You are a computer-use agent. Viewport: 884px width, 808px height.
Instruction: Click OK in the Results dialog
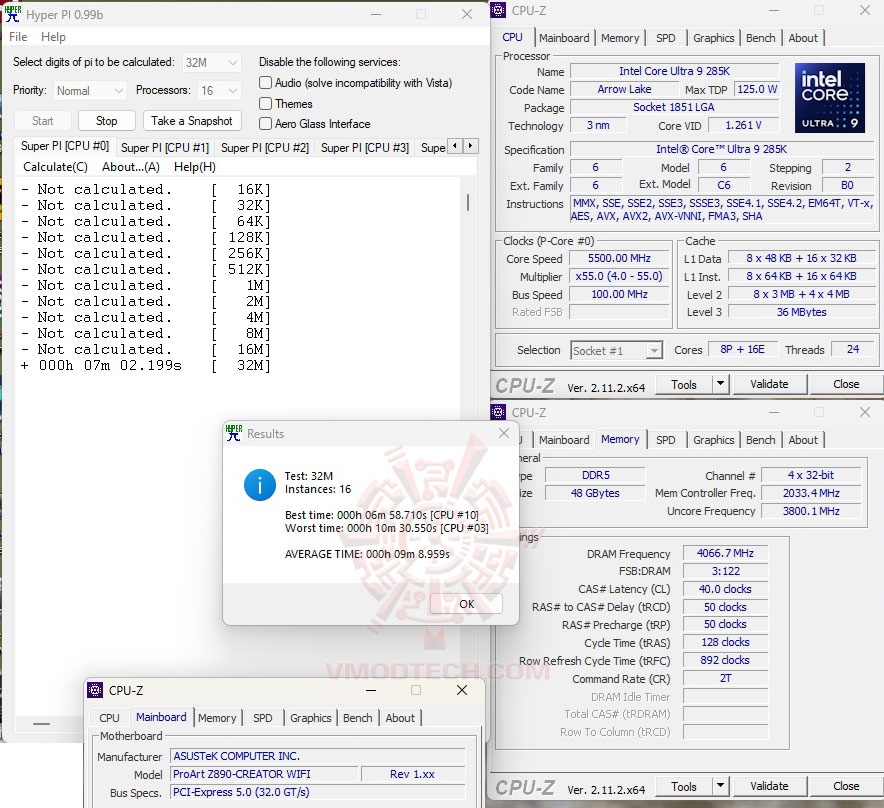(466, 604)
